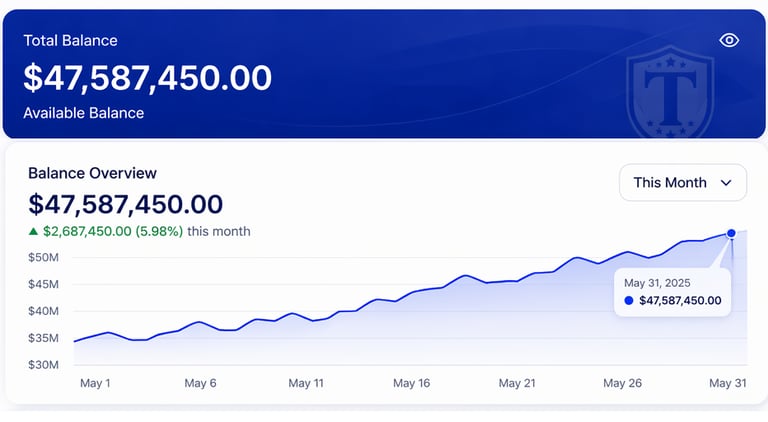Click the green up-triangle gain indicator
Screen dimensions: 768x422
pos(33,231)
